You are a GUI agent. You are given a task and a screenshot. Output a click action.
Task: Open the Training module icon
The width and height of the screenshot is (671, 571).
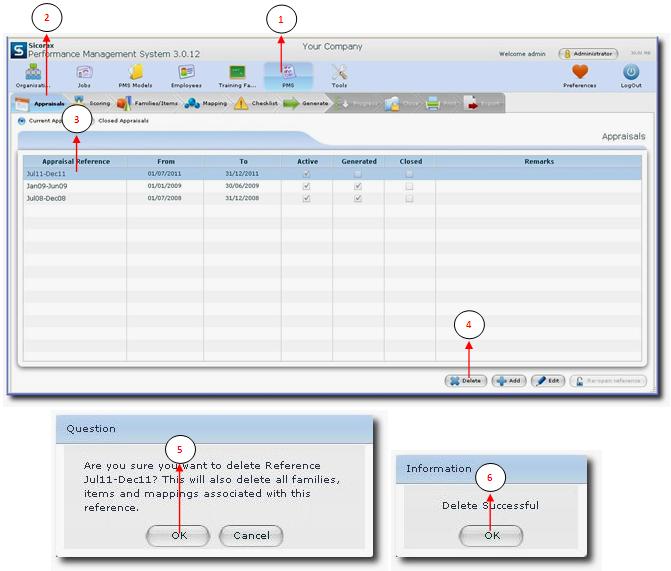pyautogui.click(x=237, y=73)
